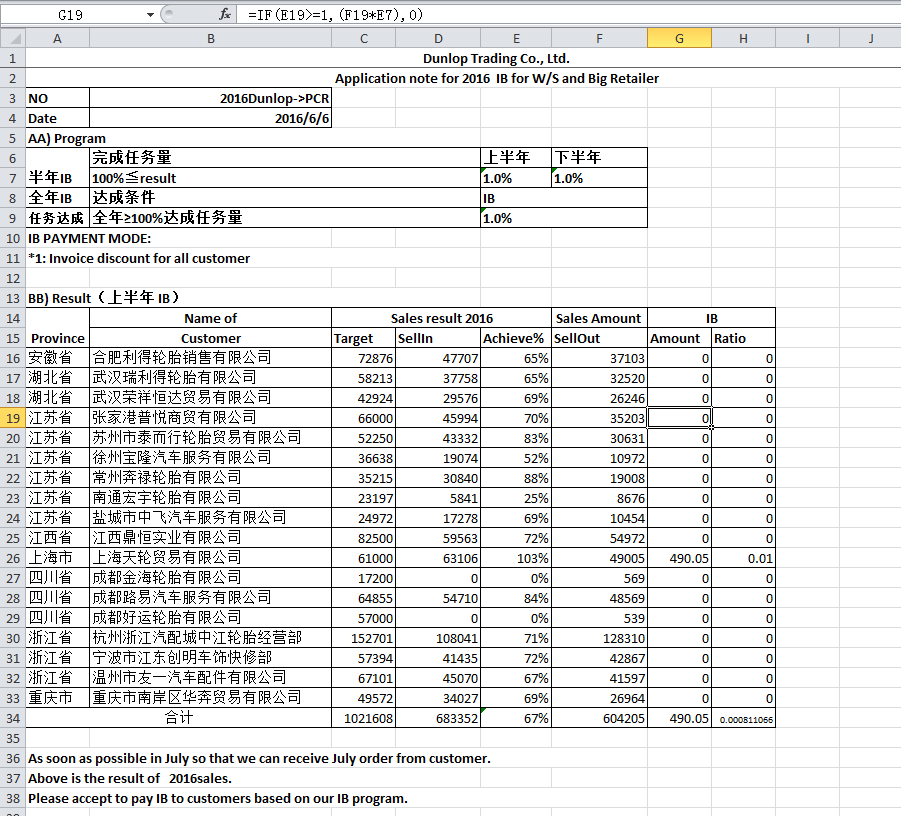This screenshot has height=816, width=901.
Task: Click the date cell '2016/6/6'
Action: click(x=210, y=118)
